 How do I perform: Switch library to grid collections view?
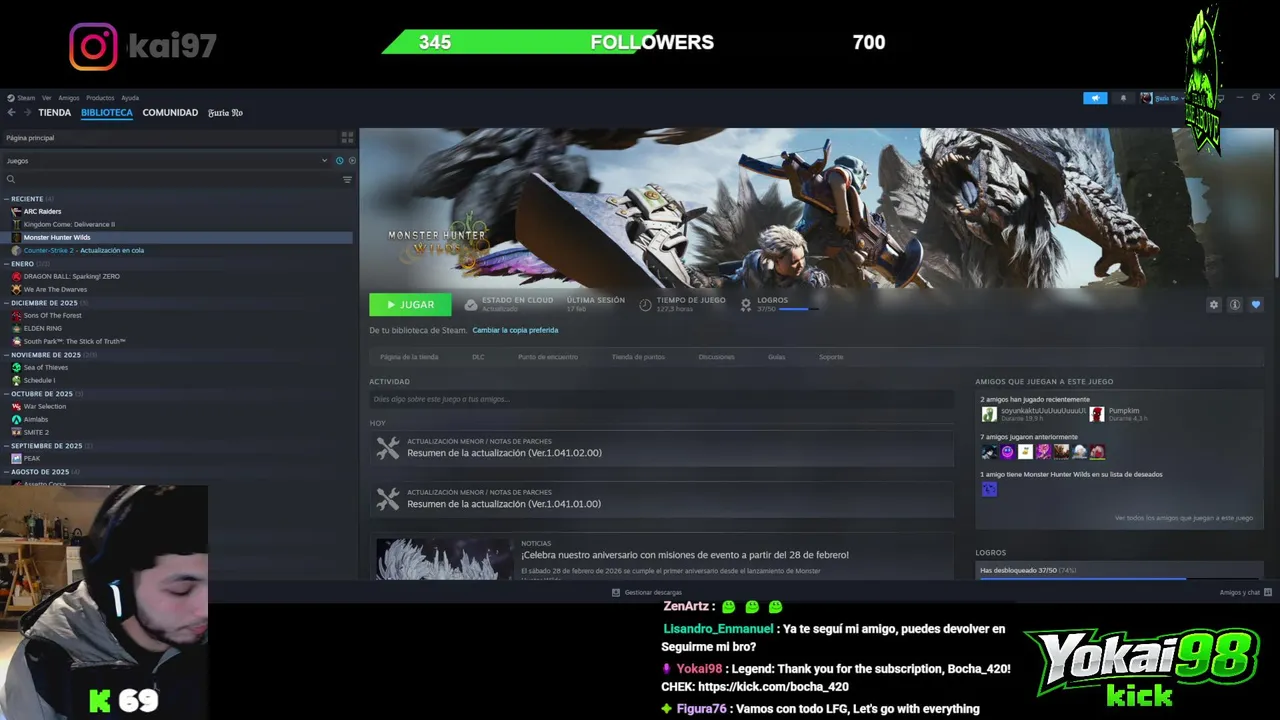coord(347,138)
